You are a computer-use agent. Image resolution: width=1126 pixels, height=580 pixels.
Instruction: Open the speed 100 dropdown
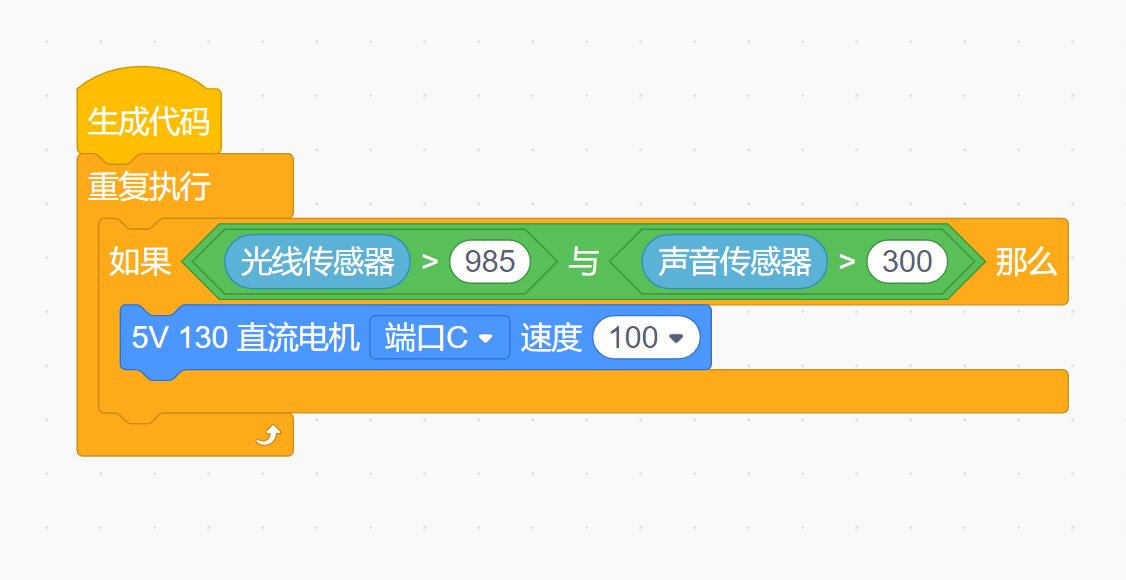click(x=646, y=337)
